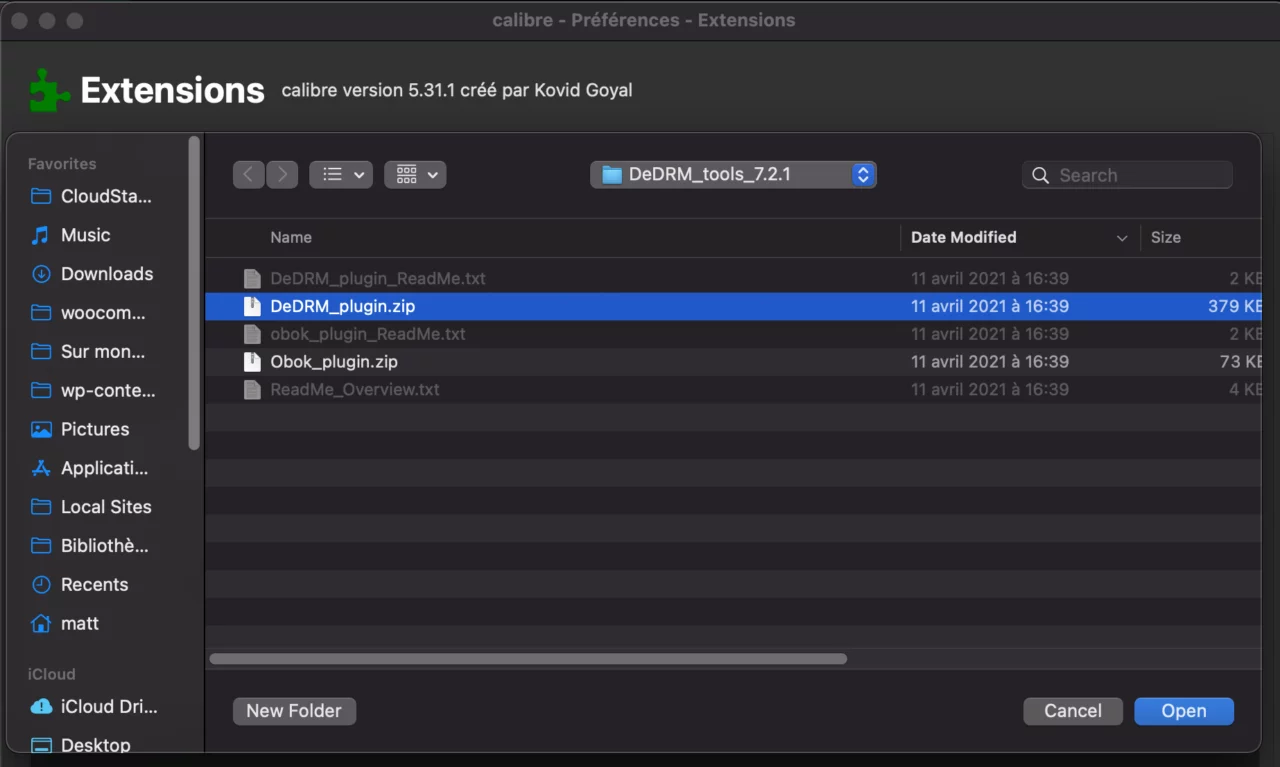Click the Cancel button
1280x767 pixels.
coord(1073,711)
